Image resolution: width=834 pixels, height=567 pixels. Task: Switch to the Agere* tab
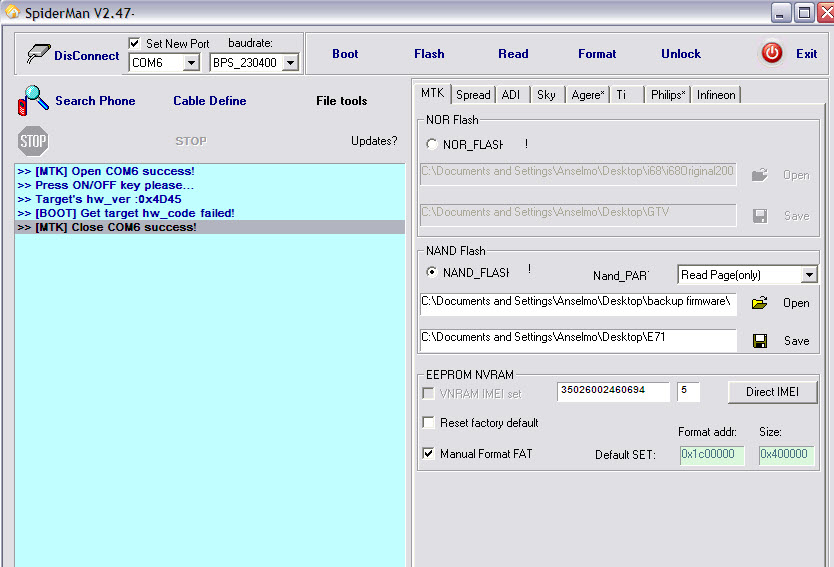click(588, 95)
